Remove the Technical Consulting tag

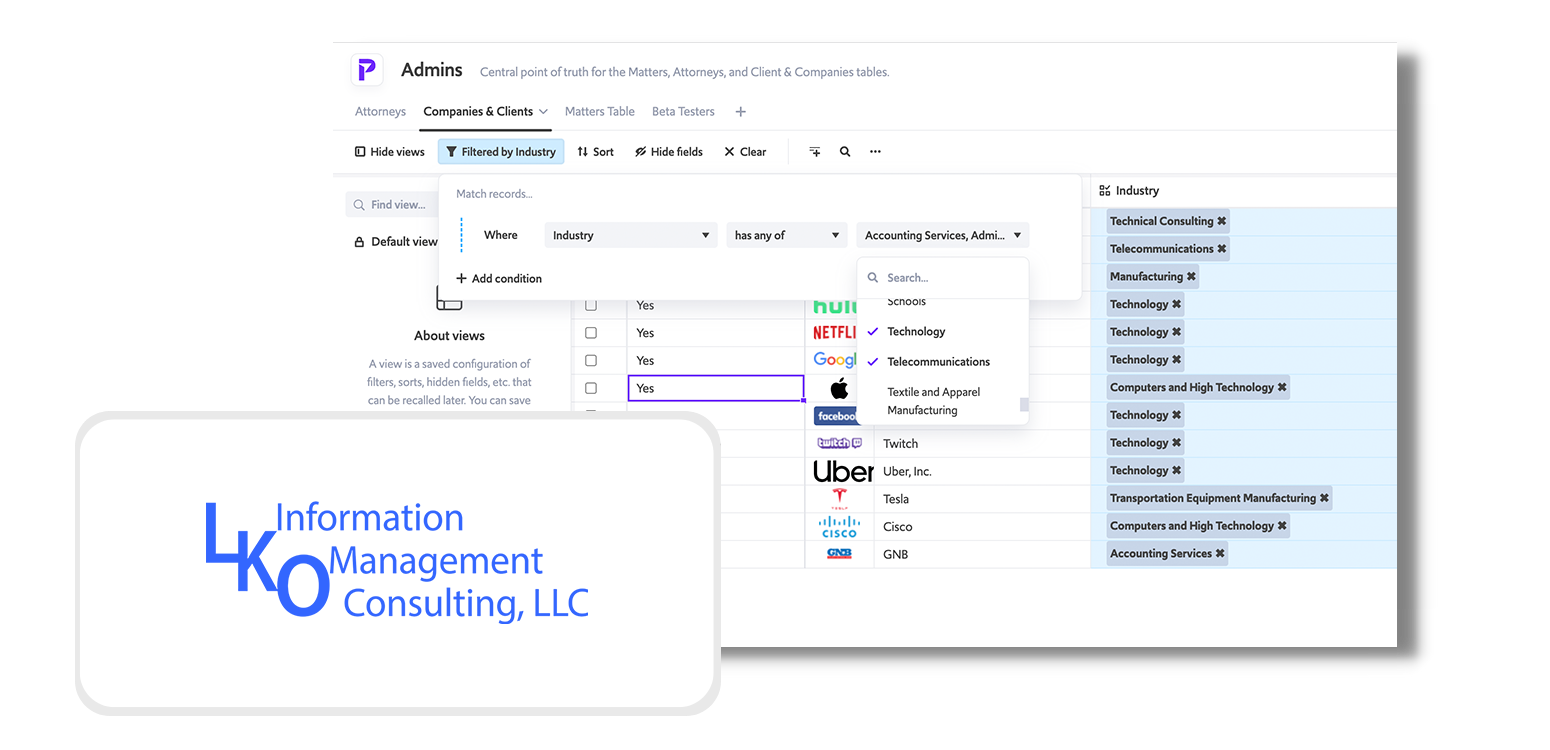tap(1222, 222)
